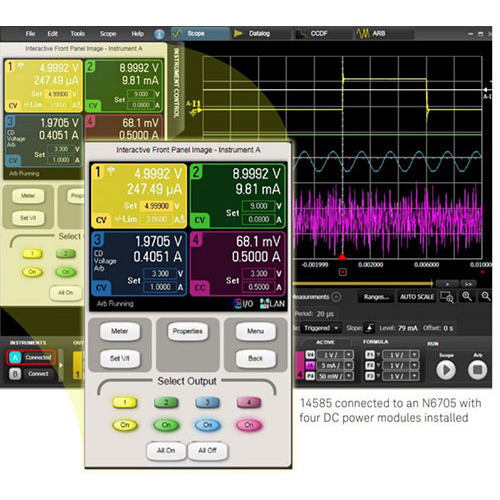Select the enlarged output 4 display showing 68.1 mV
The width and height of the screenshot is (500, 500).
point(238,263)
